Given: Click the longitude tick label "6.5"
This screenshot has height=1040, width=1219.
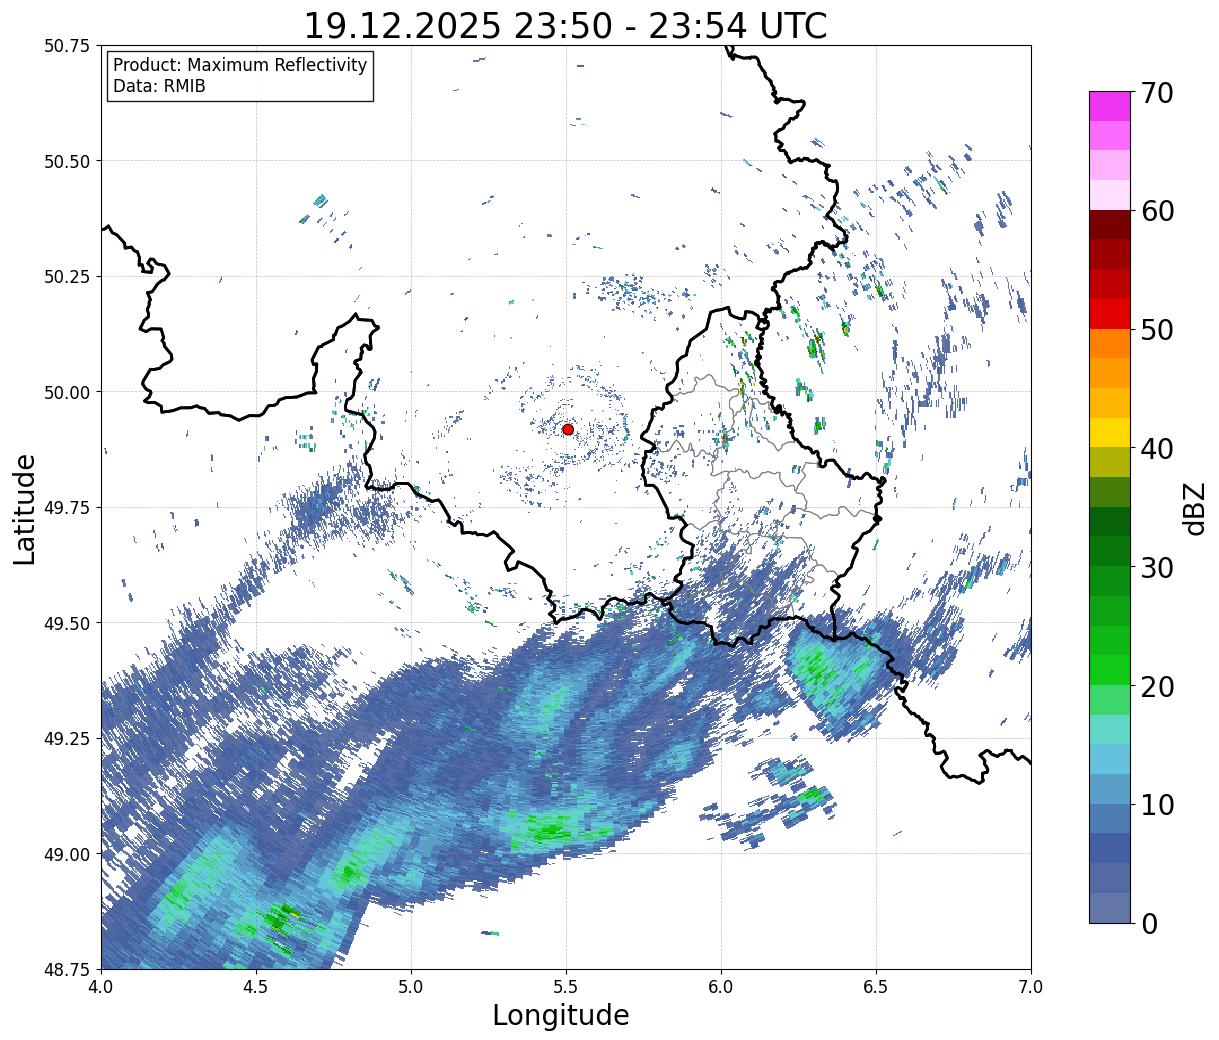Looking at the screenshot, I should pyautogui.click(x=876, y=986).
